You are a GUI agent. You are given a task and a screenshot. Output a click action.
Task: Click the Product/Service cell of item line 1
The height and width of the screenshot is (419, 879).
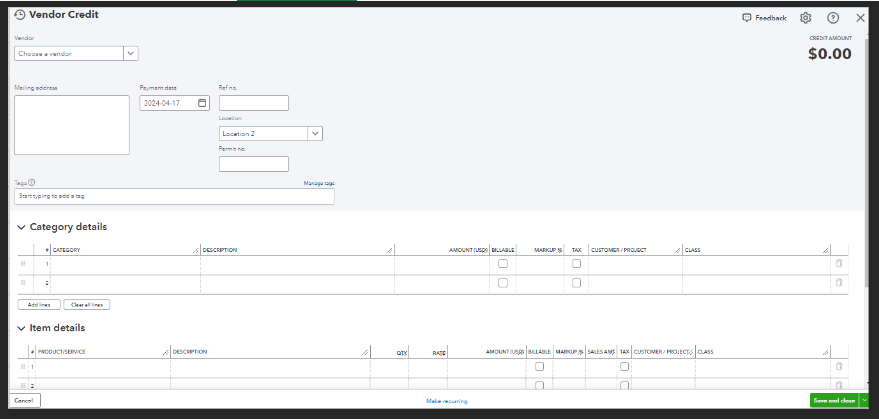click(x=103, y=366)
